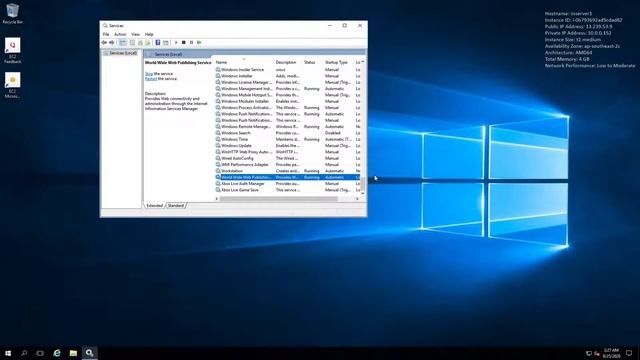Click the Restart the service link
640x360 pixels.
tap(151, 79)
